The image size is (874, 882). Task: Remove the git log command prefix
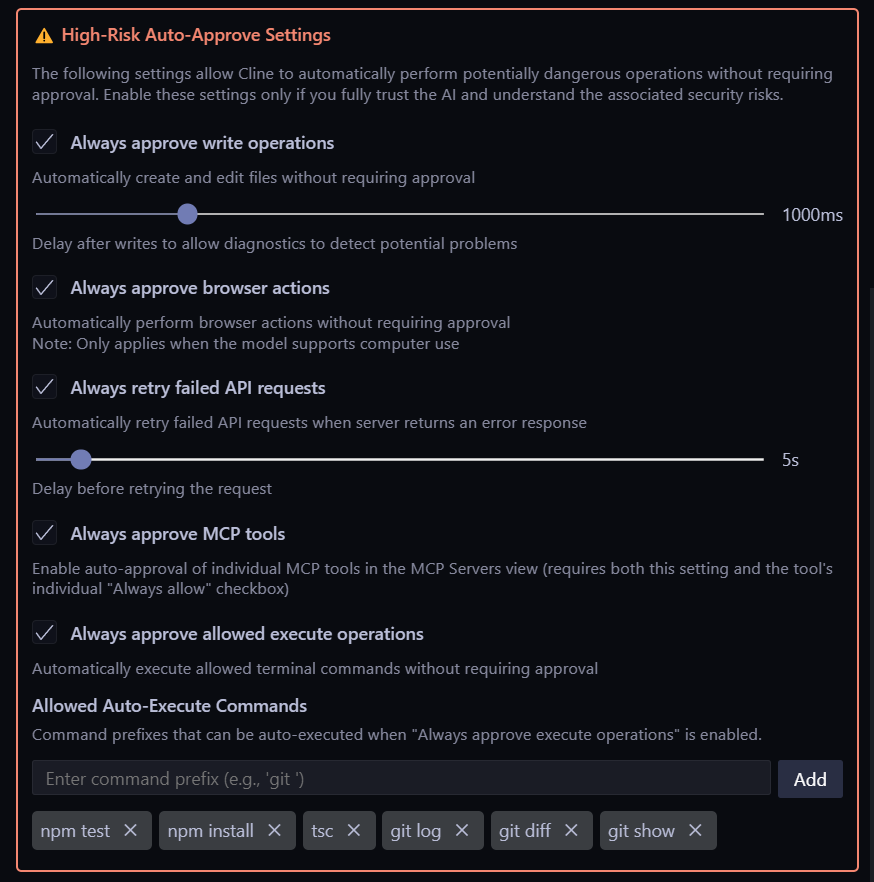[x=462, y=830]
